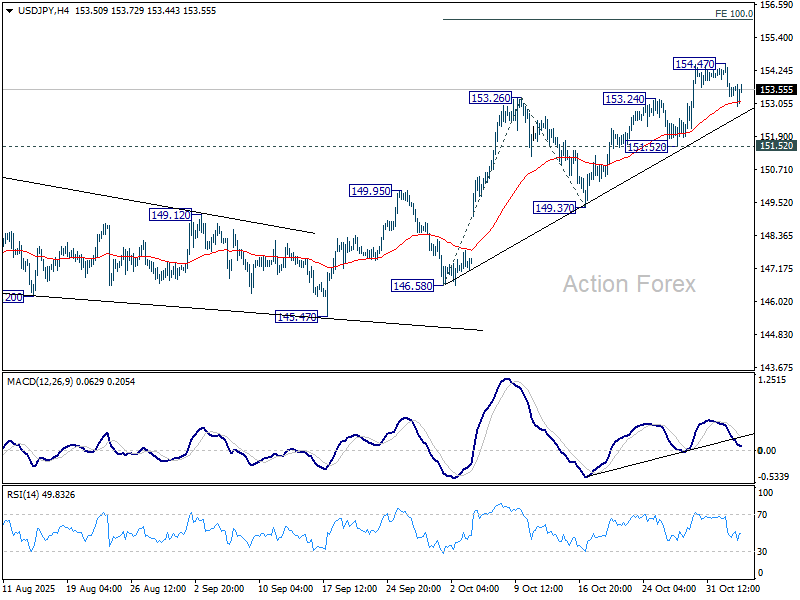Click the 149.950 swing high label
This screenshot has height=600, width=800.
click(370, 190)
